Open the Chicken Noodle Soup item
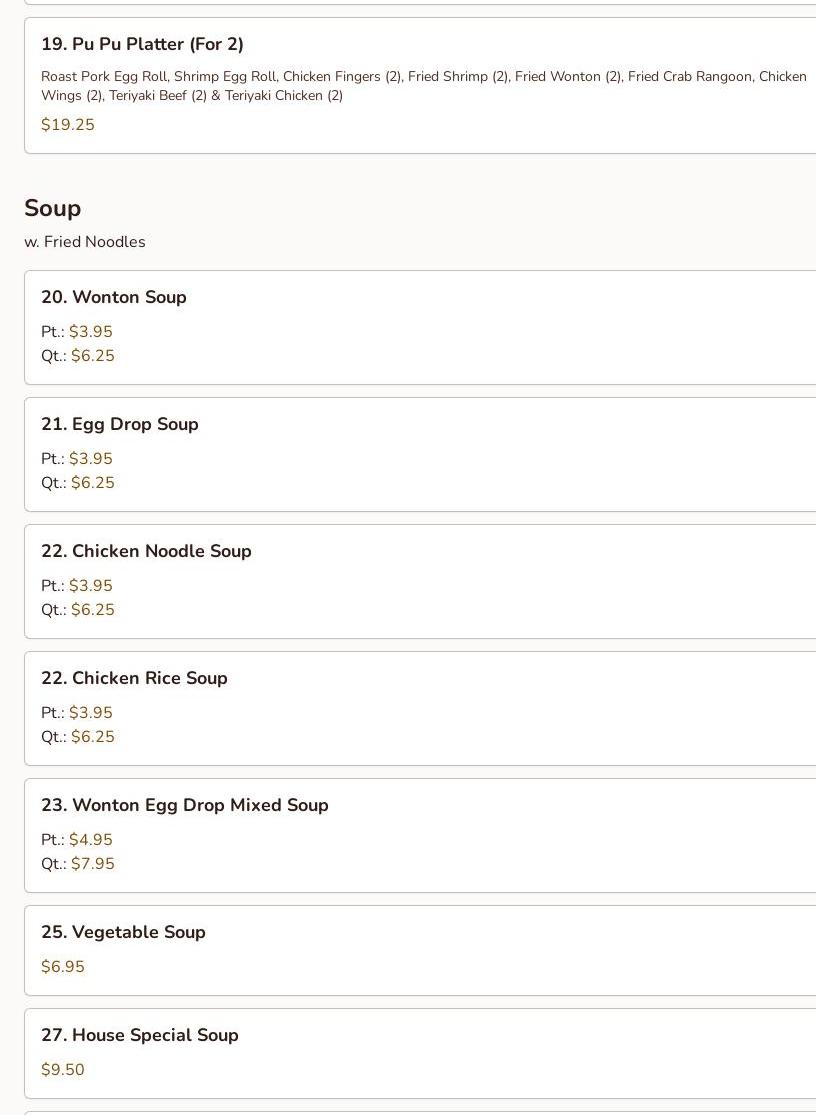 146,551
